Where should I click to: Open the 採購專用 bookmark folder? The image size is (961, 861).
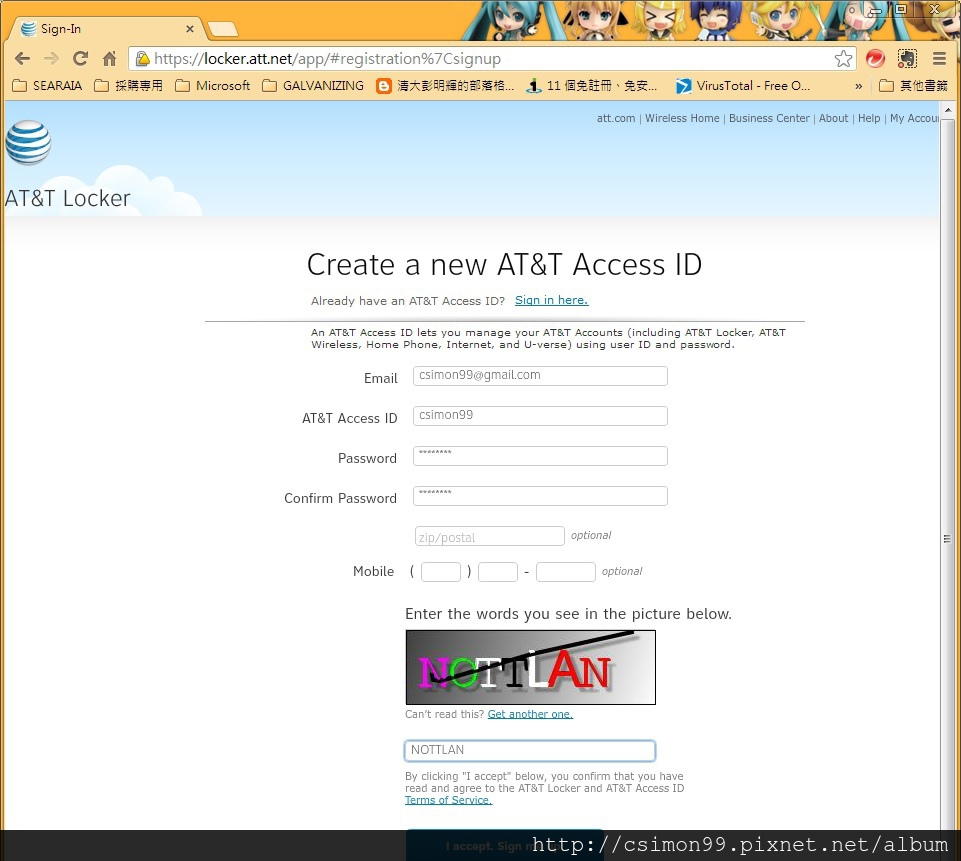pos(129,86)
